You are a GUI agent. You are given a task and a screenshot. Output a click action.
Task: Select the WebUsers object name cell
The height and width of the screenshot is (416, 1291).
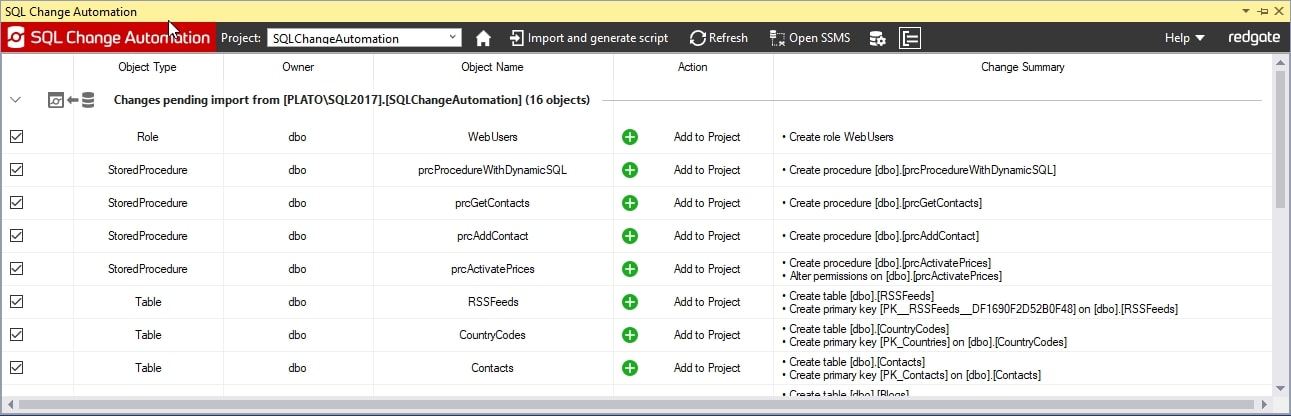(x=493, y=137)
